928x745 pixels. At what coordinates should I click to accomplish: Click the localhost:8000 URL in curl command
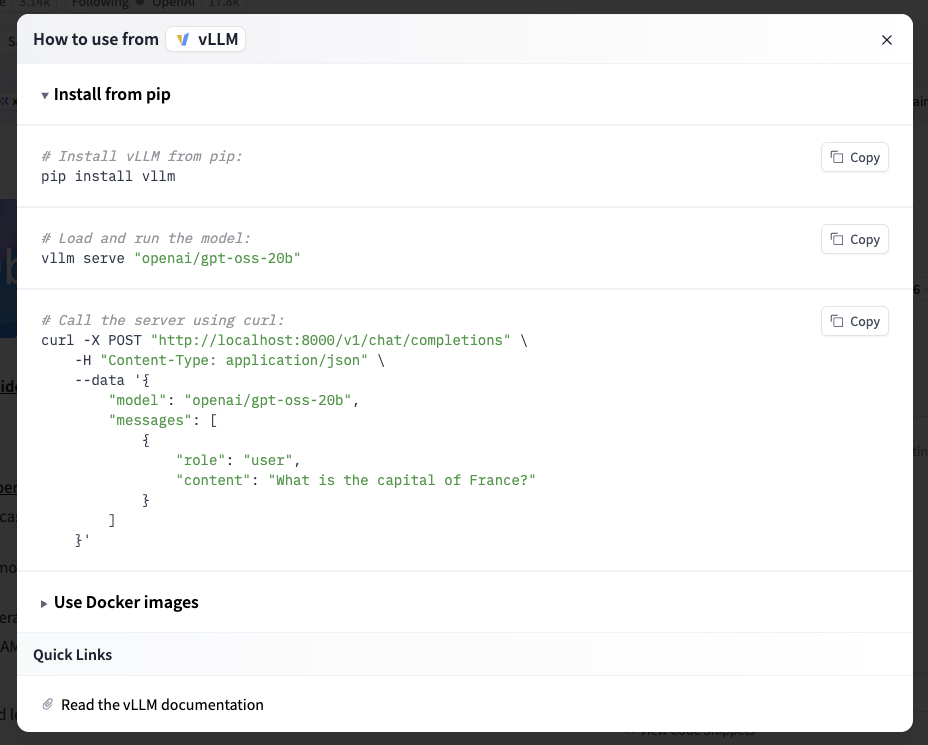[x=330, y=340]
